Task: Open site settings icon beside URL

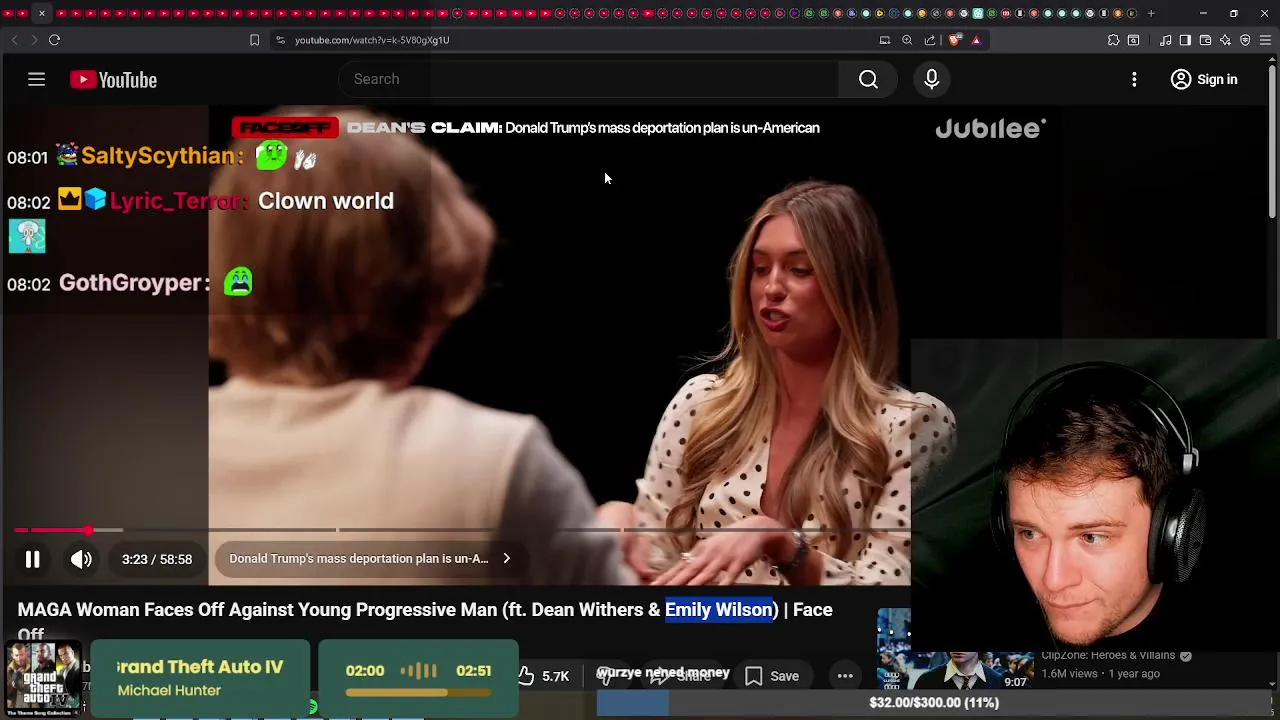Action: (280, 40)
